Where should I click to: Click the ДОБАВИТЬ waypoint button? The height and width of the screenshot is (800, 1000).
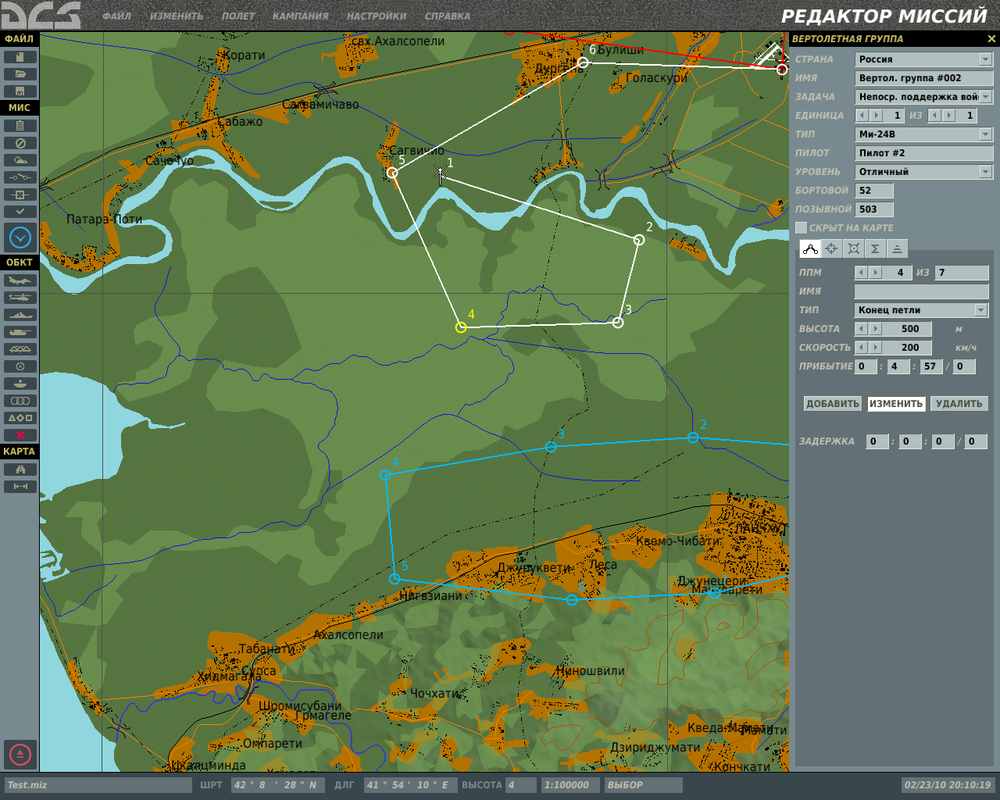[x=832, y=404]
